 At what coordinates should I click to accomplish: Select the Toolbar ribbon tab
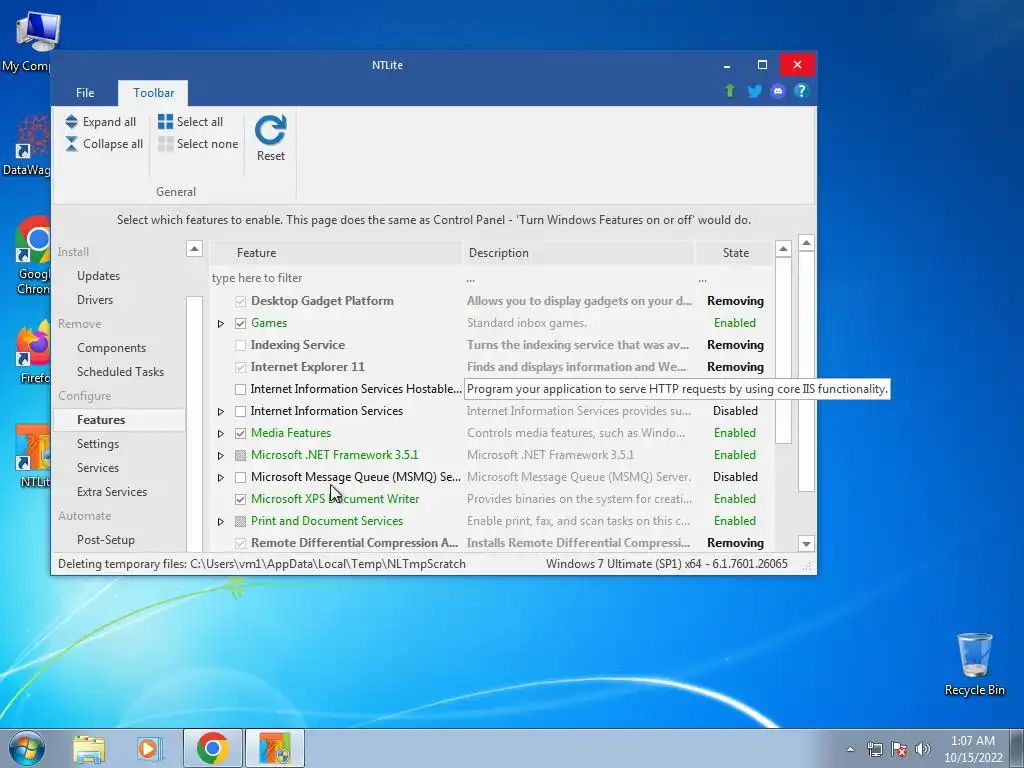coord(153,93)
